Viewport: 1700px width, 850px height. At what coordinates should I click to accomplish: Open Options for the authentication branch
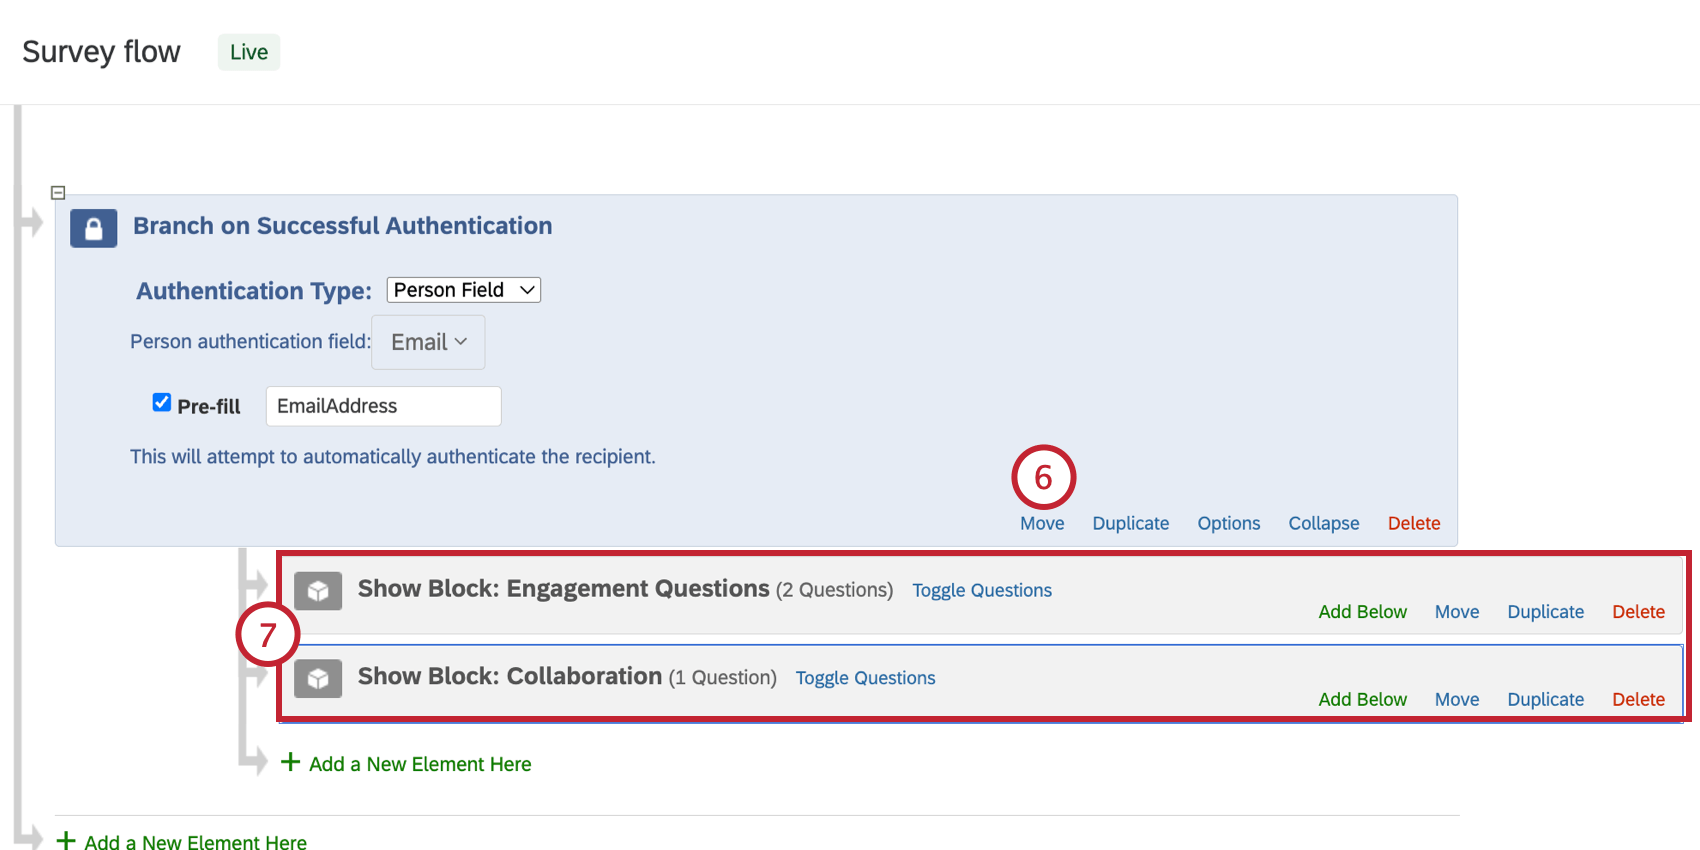pos(1228,523)
